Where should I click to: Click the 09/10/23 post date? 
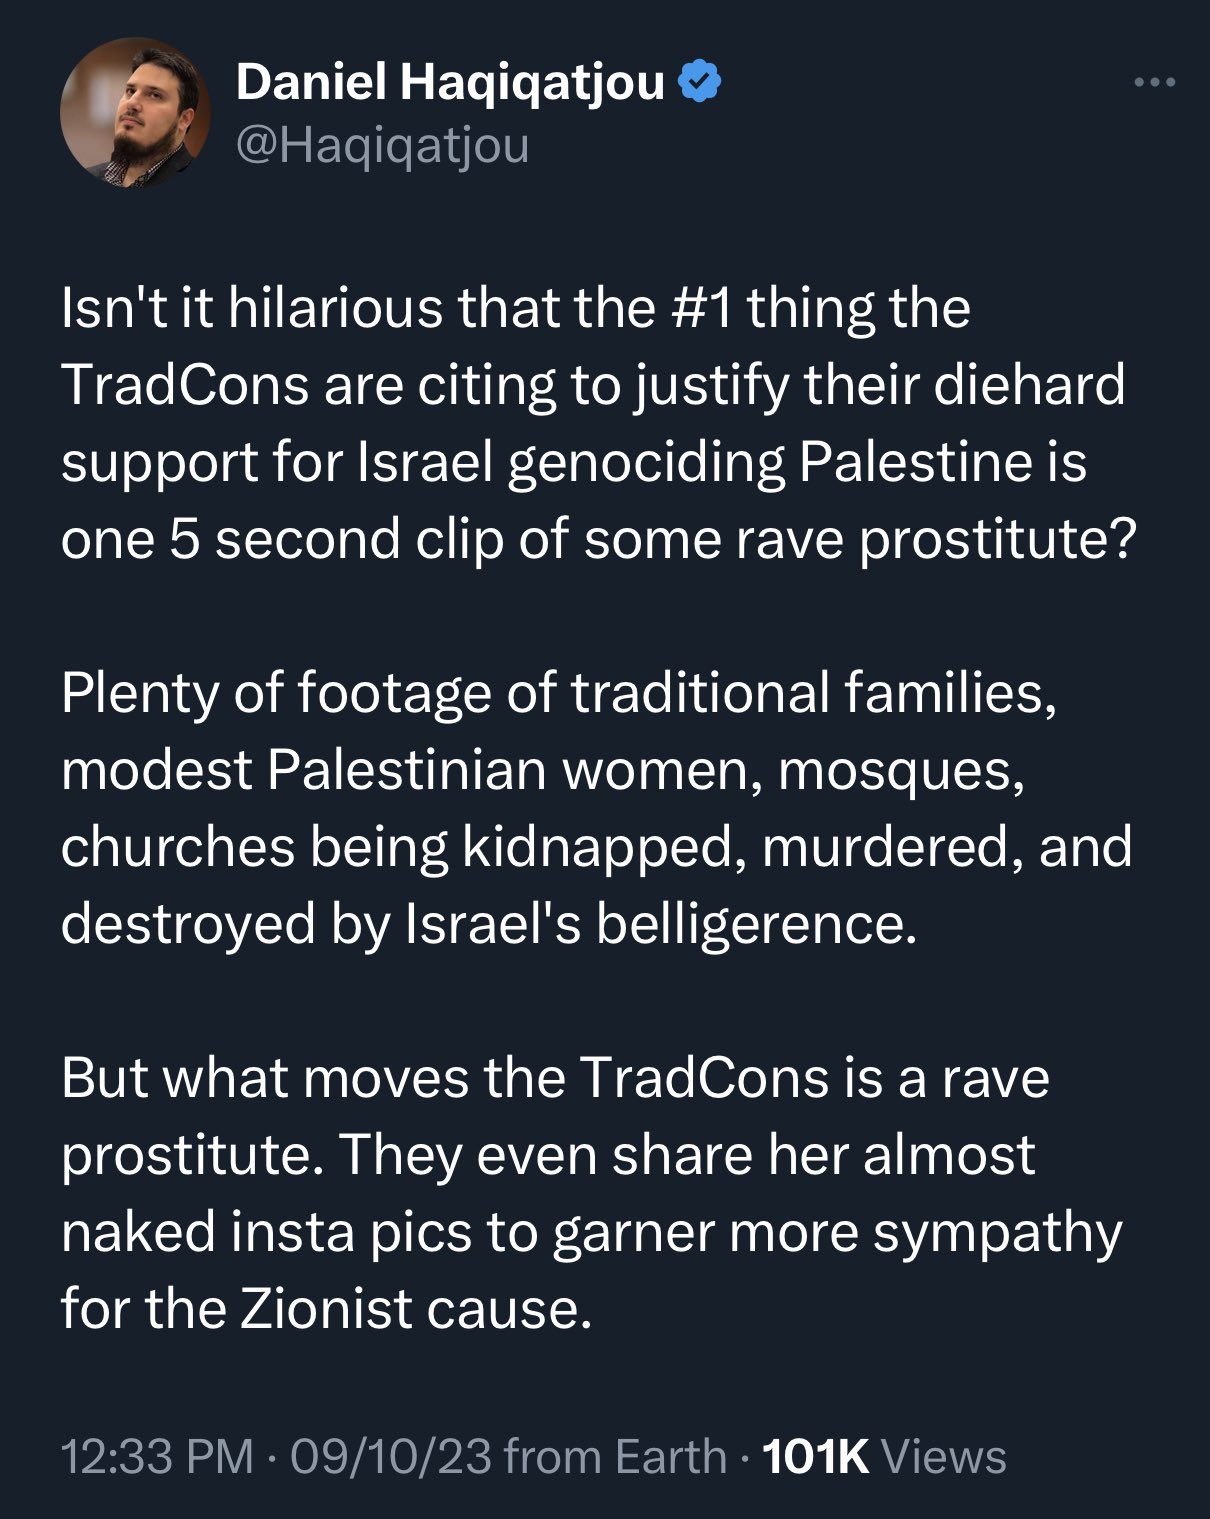[391, 1456]
